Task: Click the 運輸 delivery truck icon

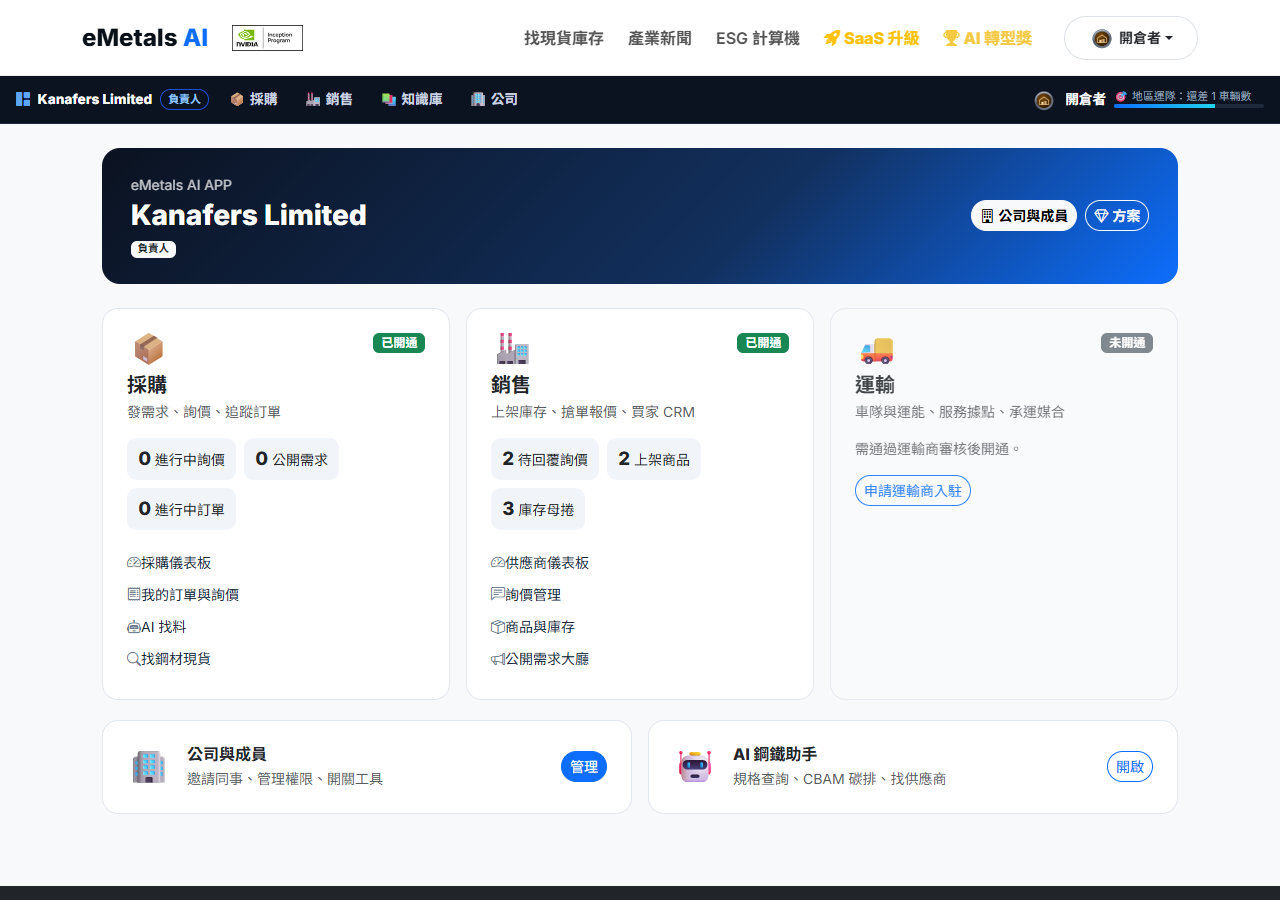Action: point(876,349)
